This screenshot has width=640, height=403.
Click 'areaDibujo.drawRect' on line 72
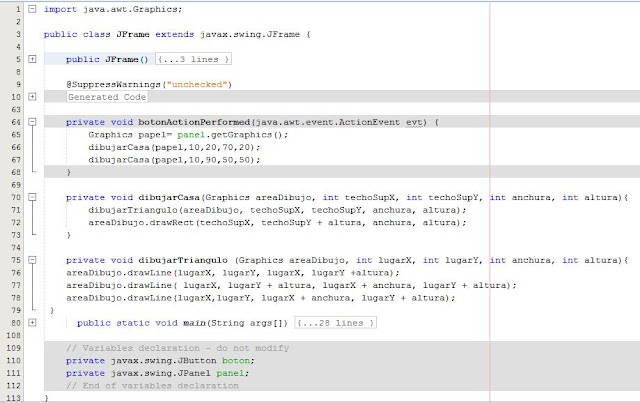141,223
